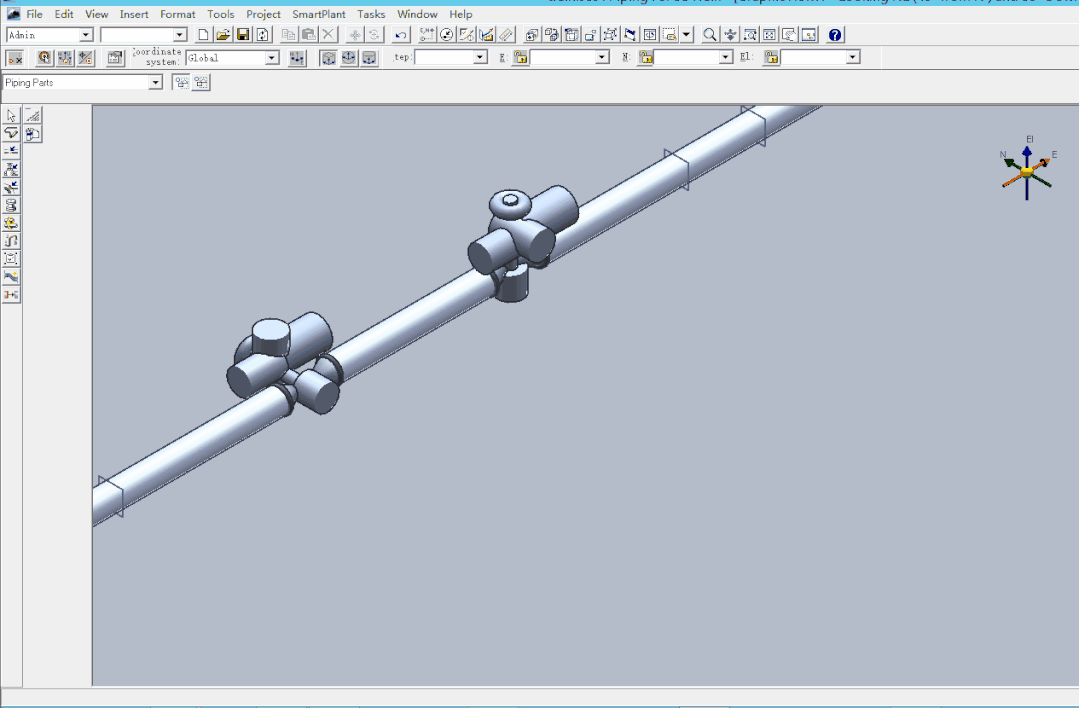Click the overlapping fence filter icon
The width and height of the screenshot is (1079, 708).
coord(201,83)
